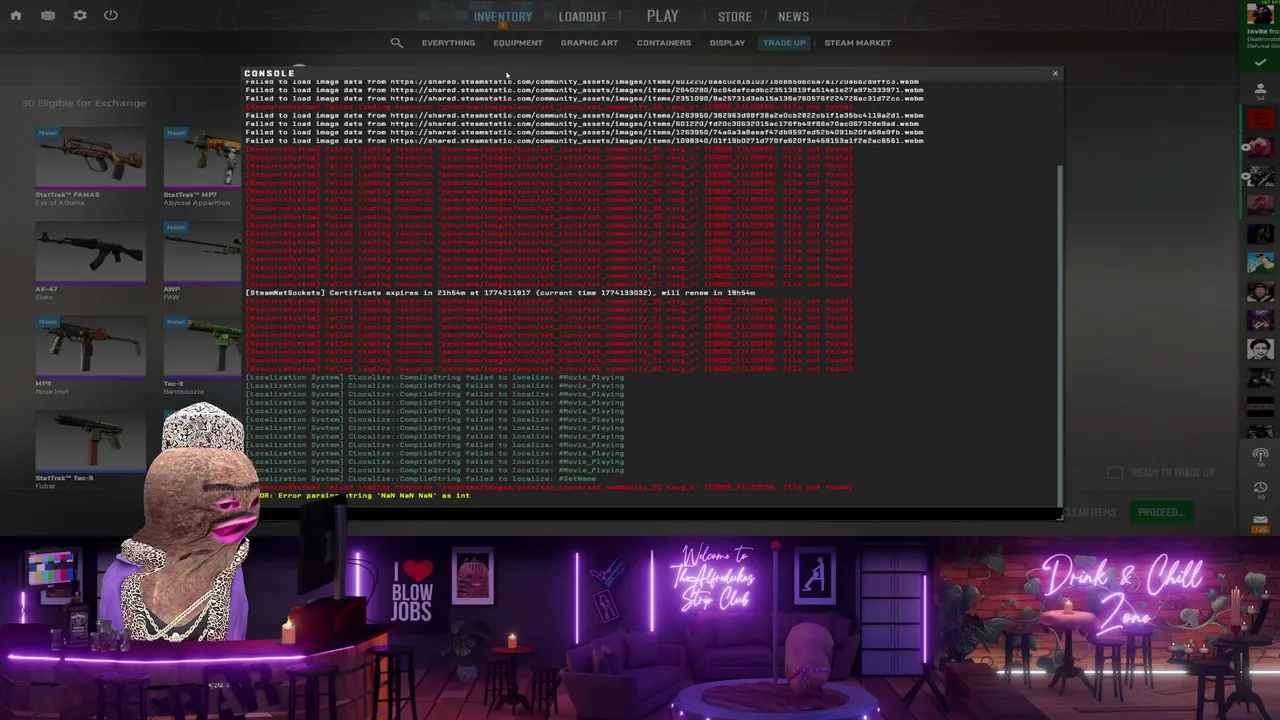
Task: Select the Graphic Art filter
Action: 589,43
